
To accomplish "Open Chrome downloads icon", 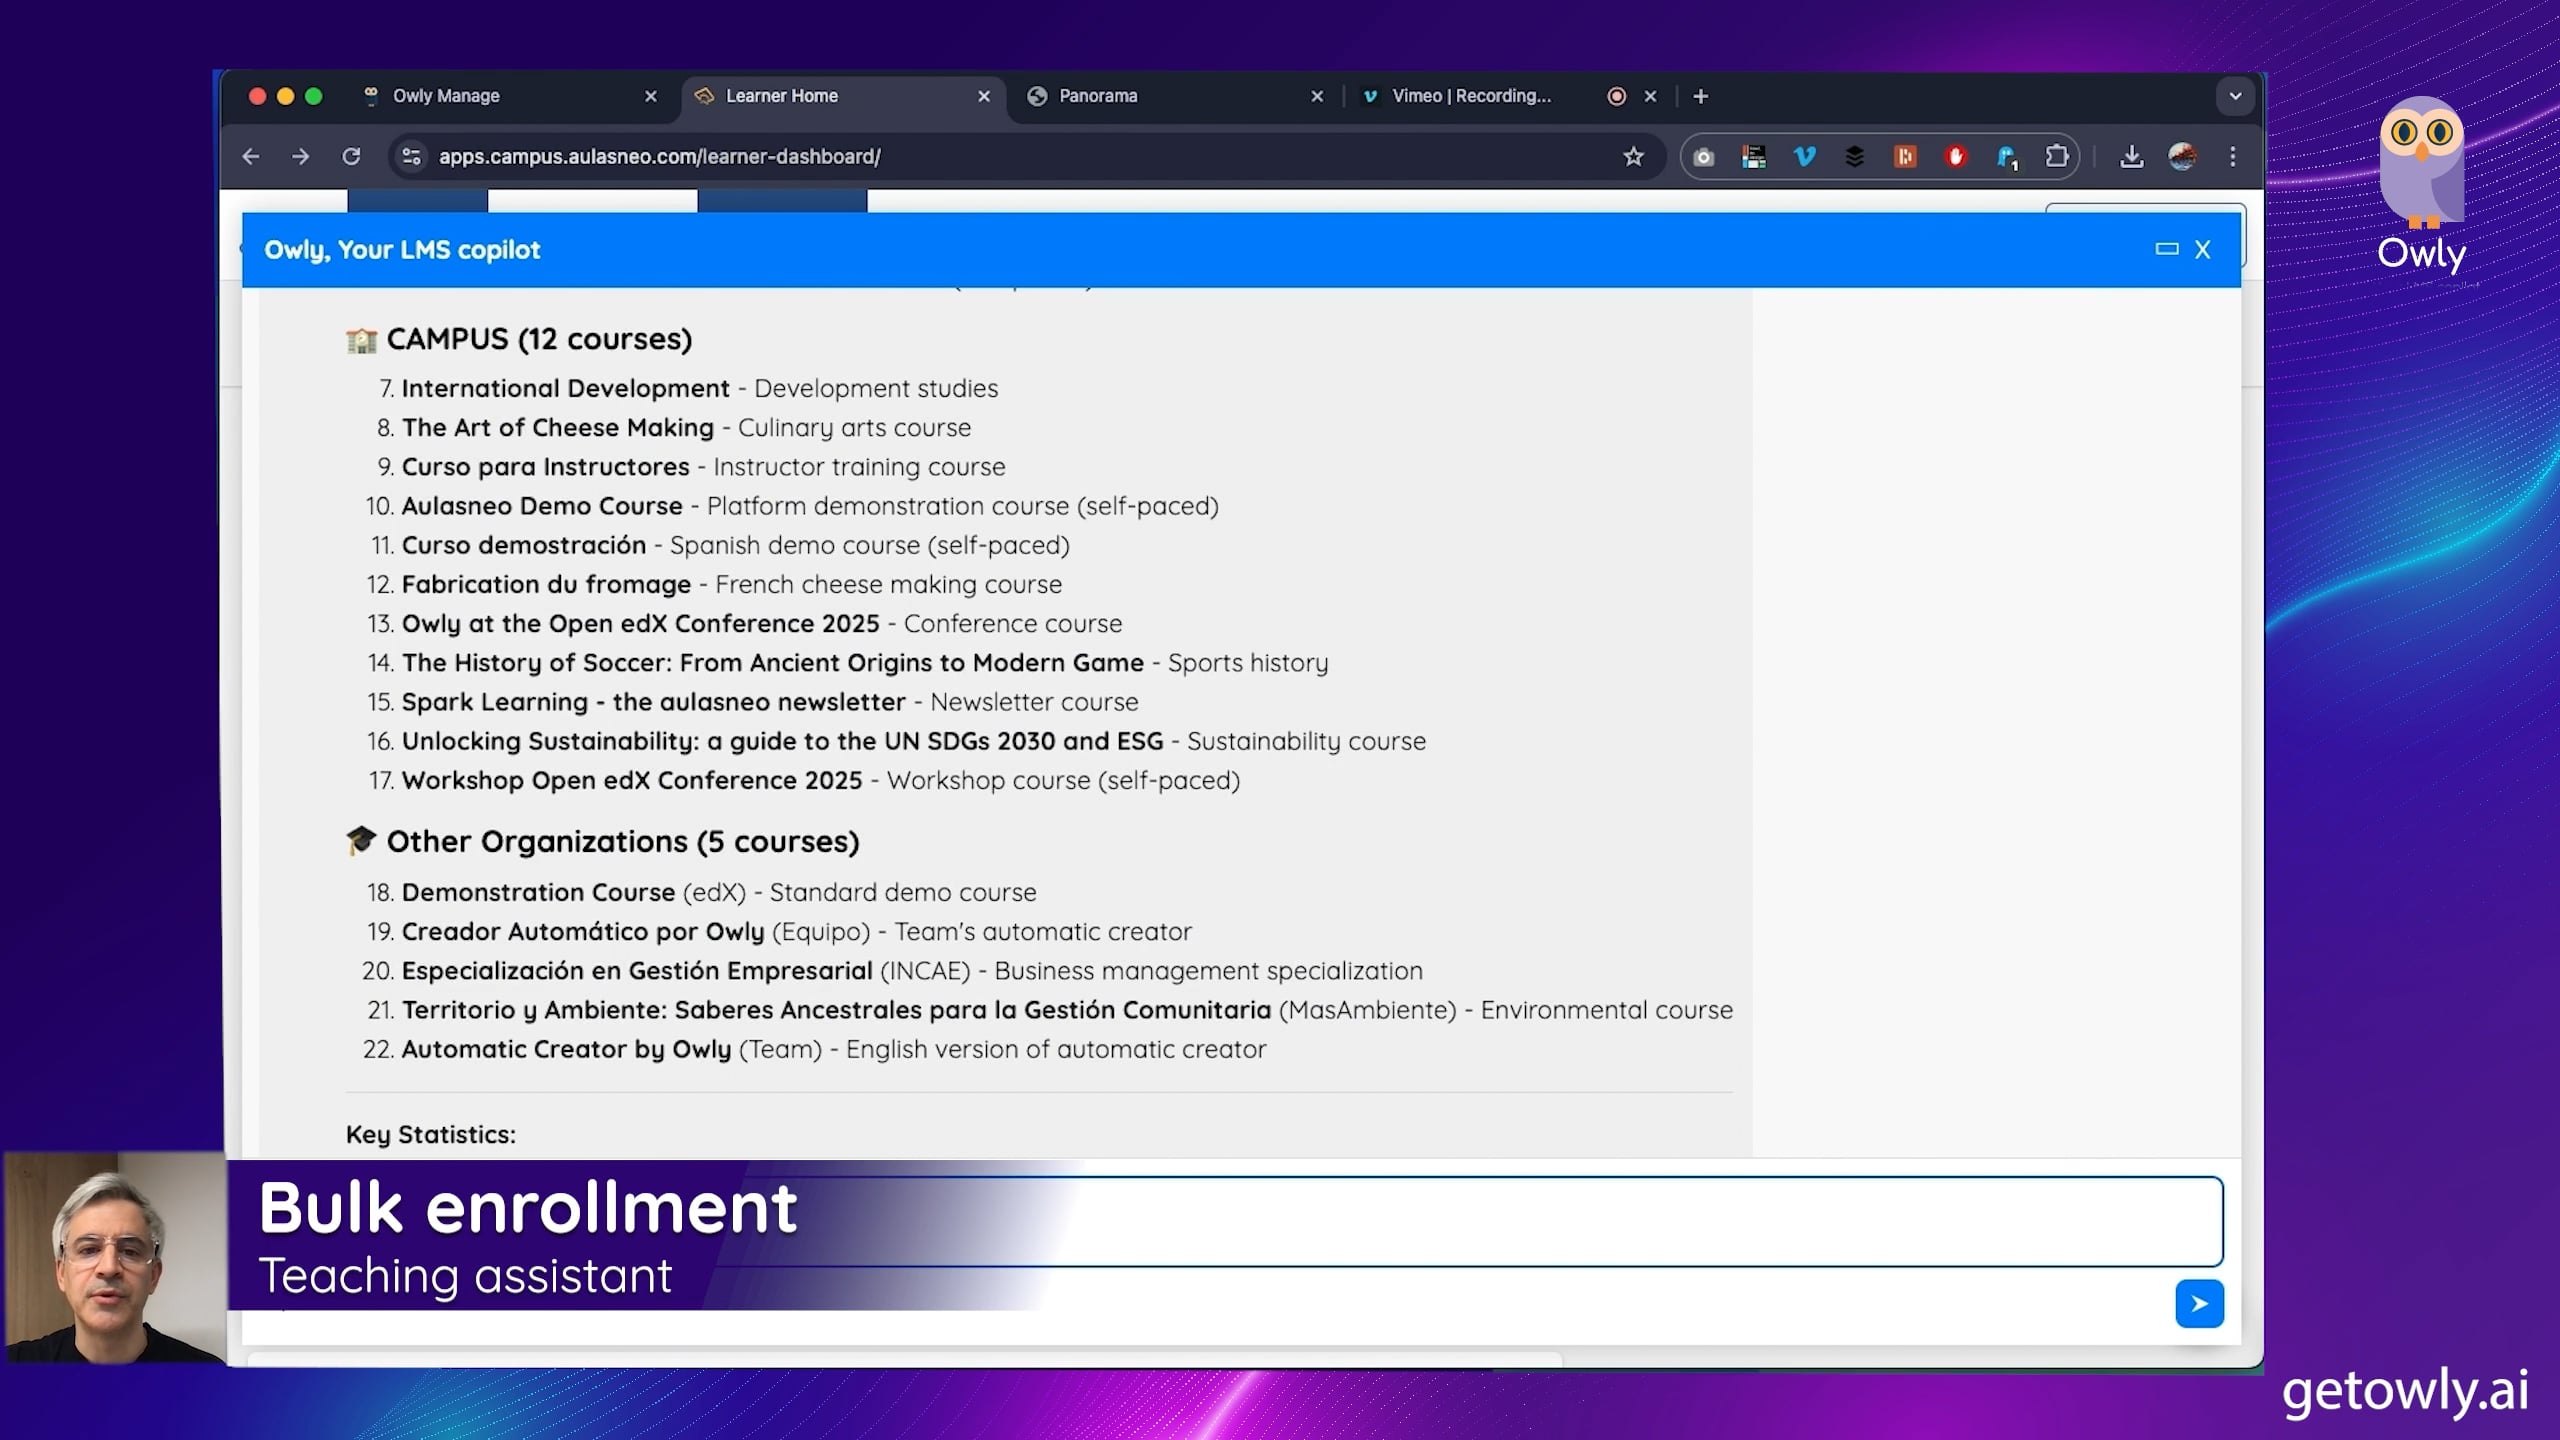I will 2131,156.
